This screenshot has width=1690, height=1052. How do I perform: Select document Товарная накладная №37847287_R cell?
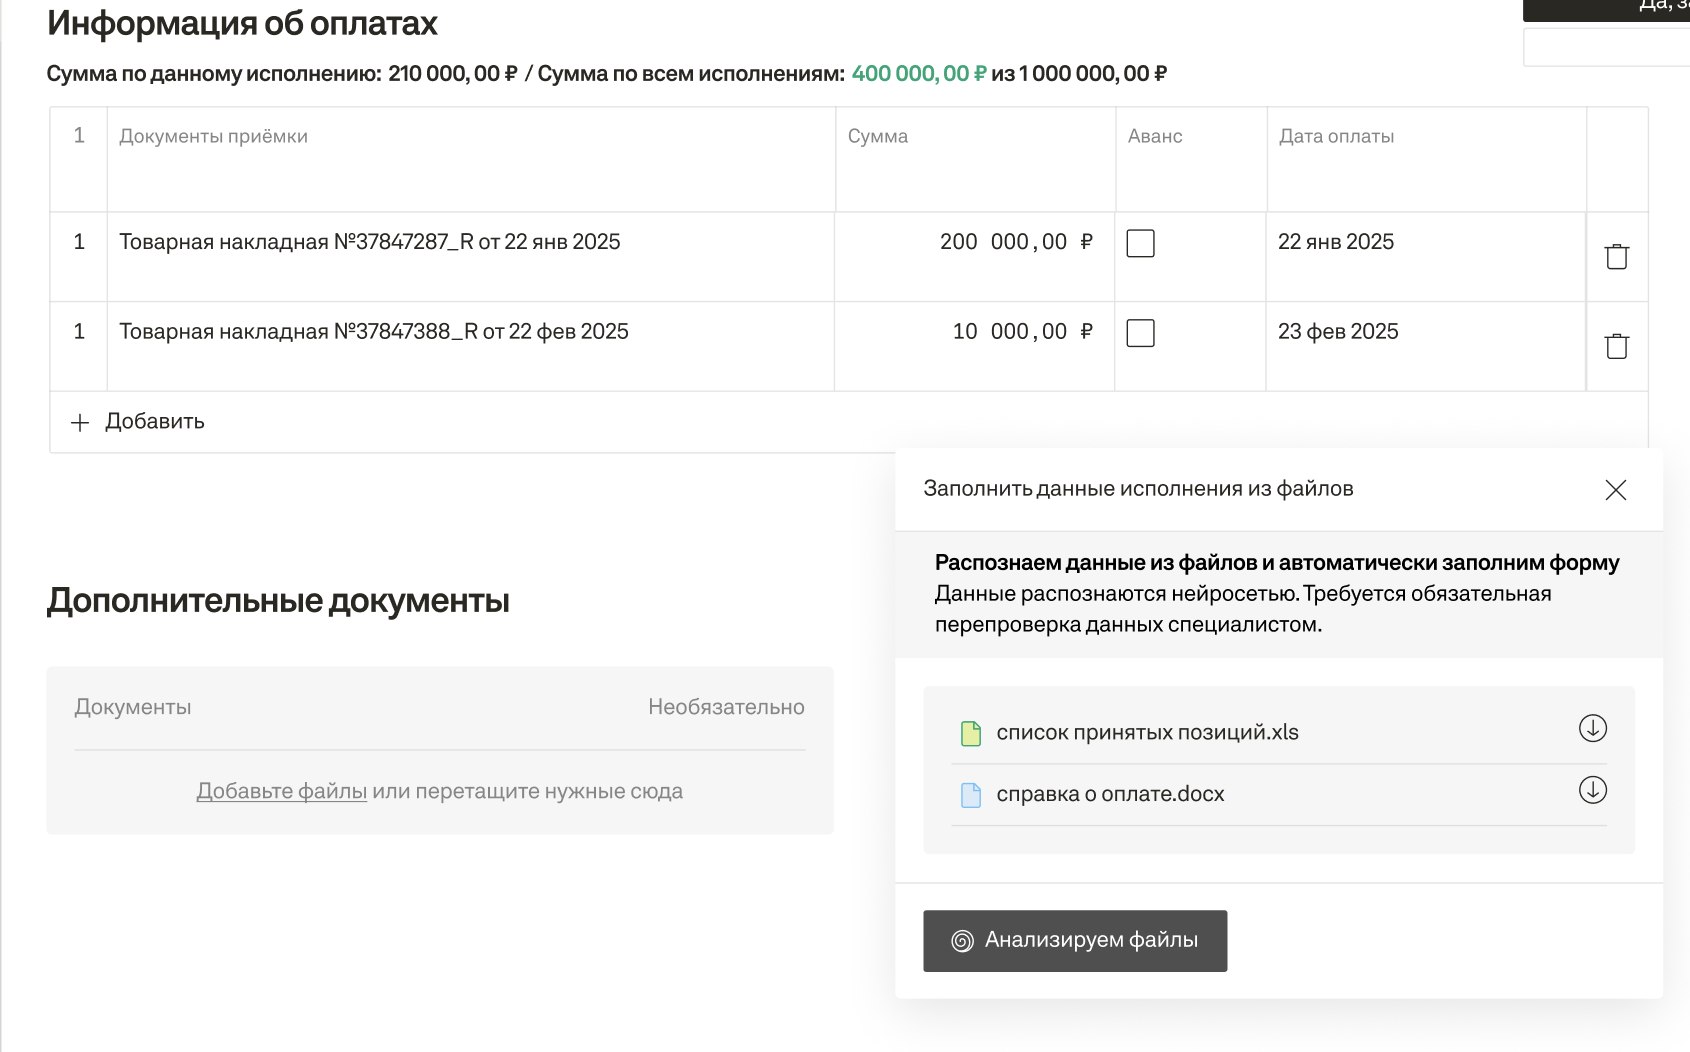370,242
